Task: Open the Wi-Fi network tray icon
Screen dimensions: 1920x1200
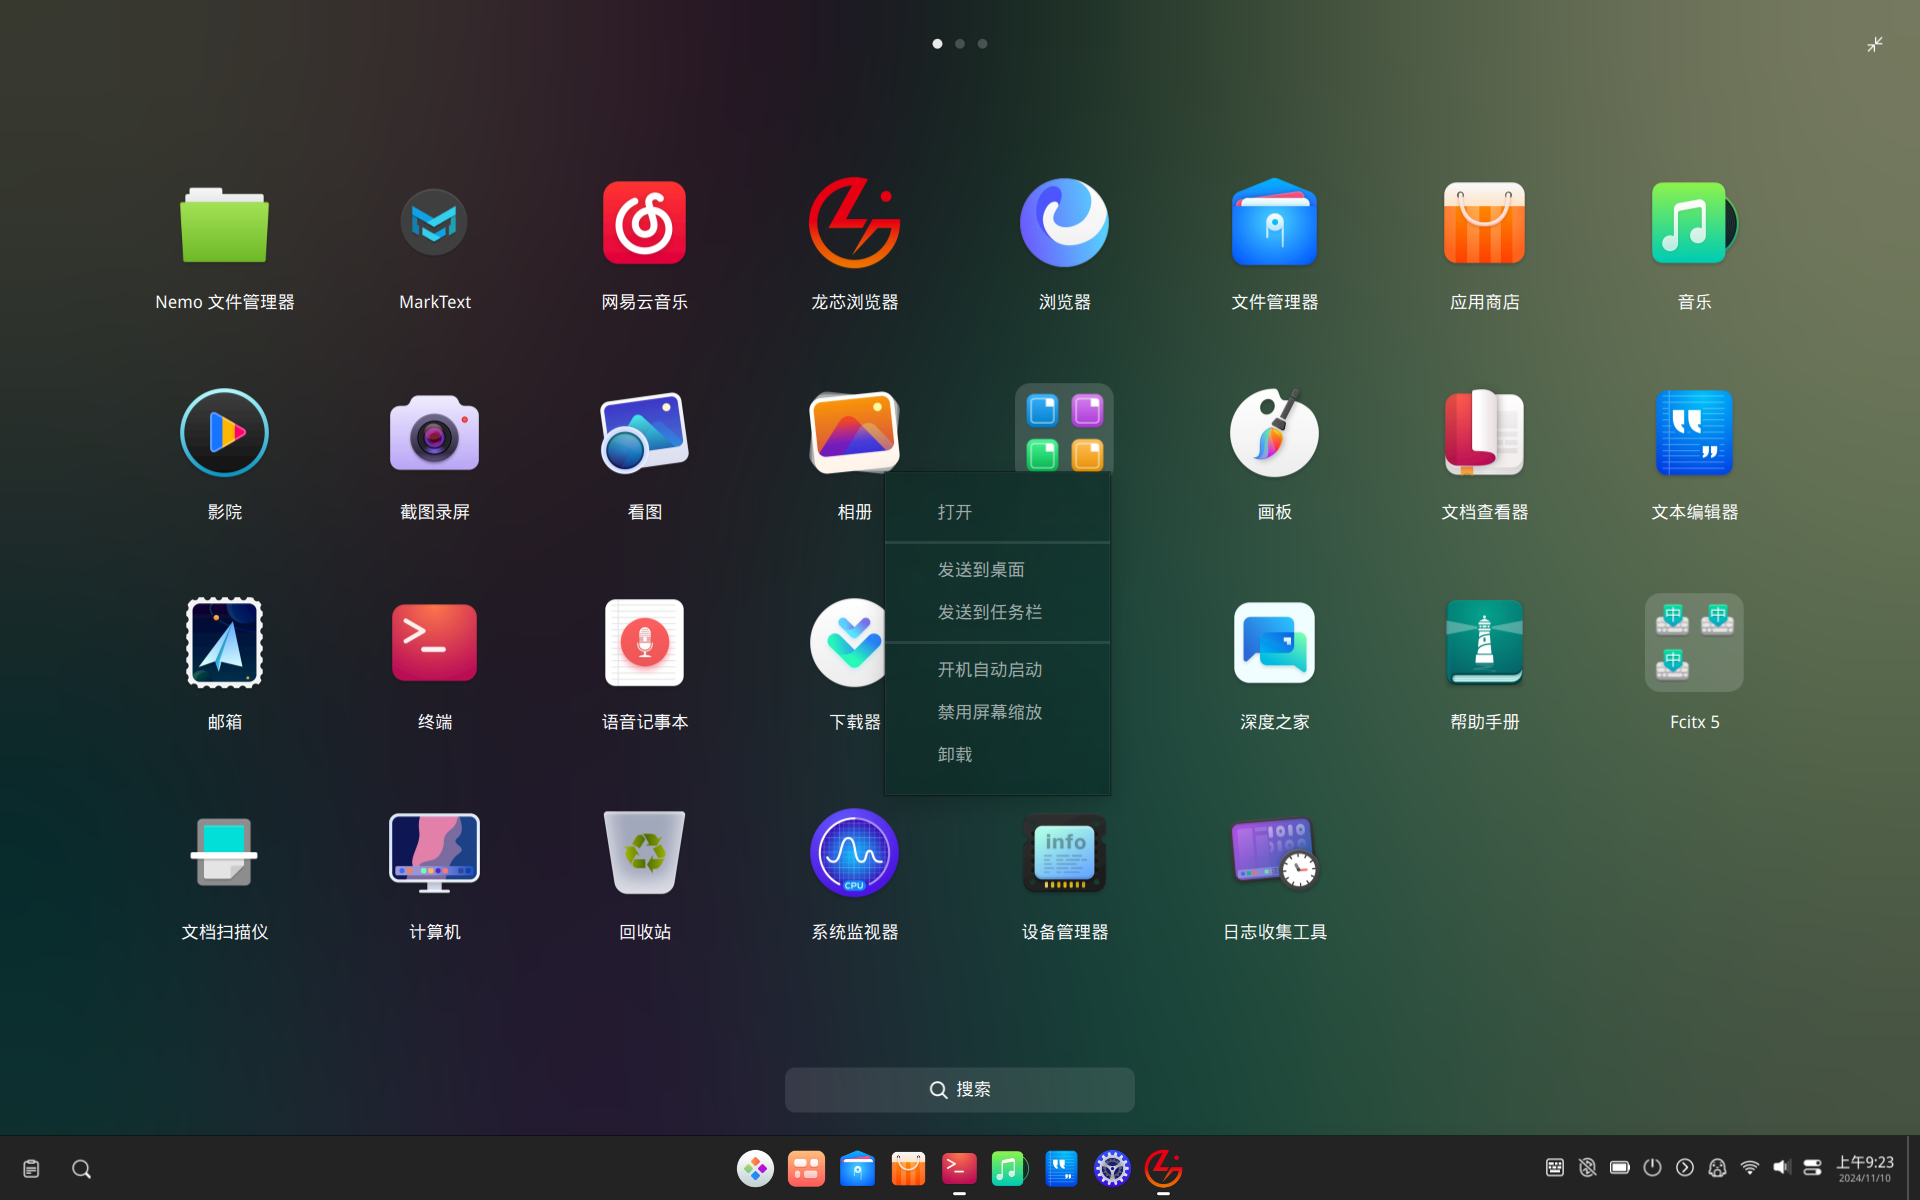Action: [1749, 1167]
